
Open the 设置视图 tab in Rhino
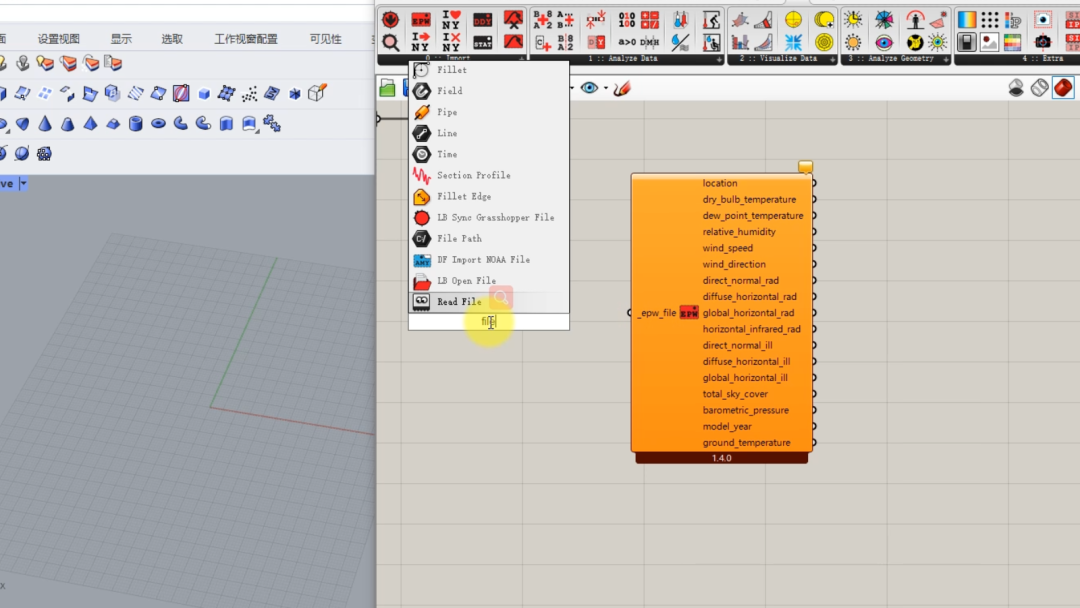coord(59,39)
